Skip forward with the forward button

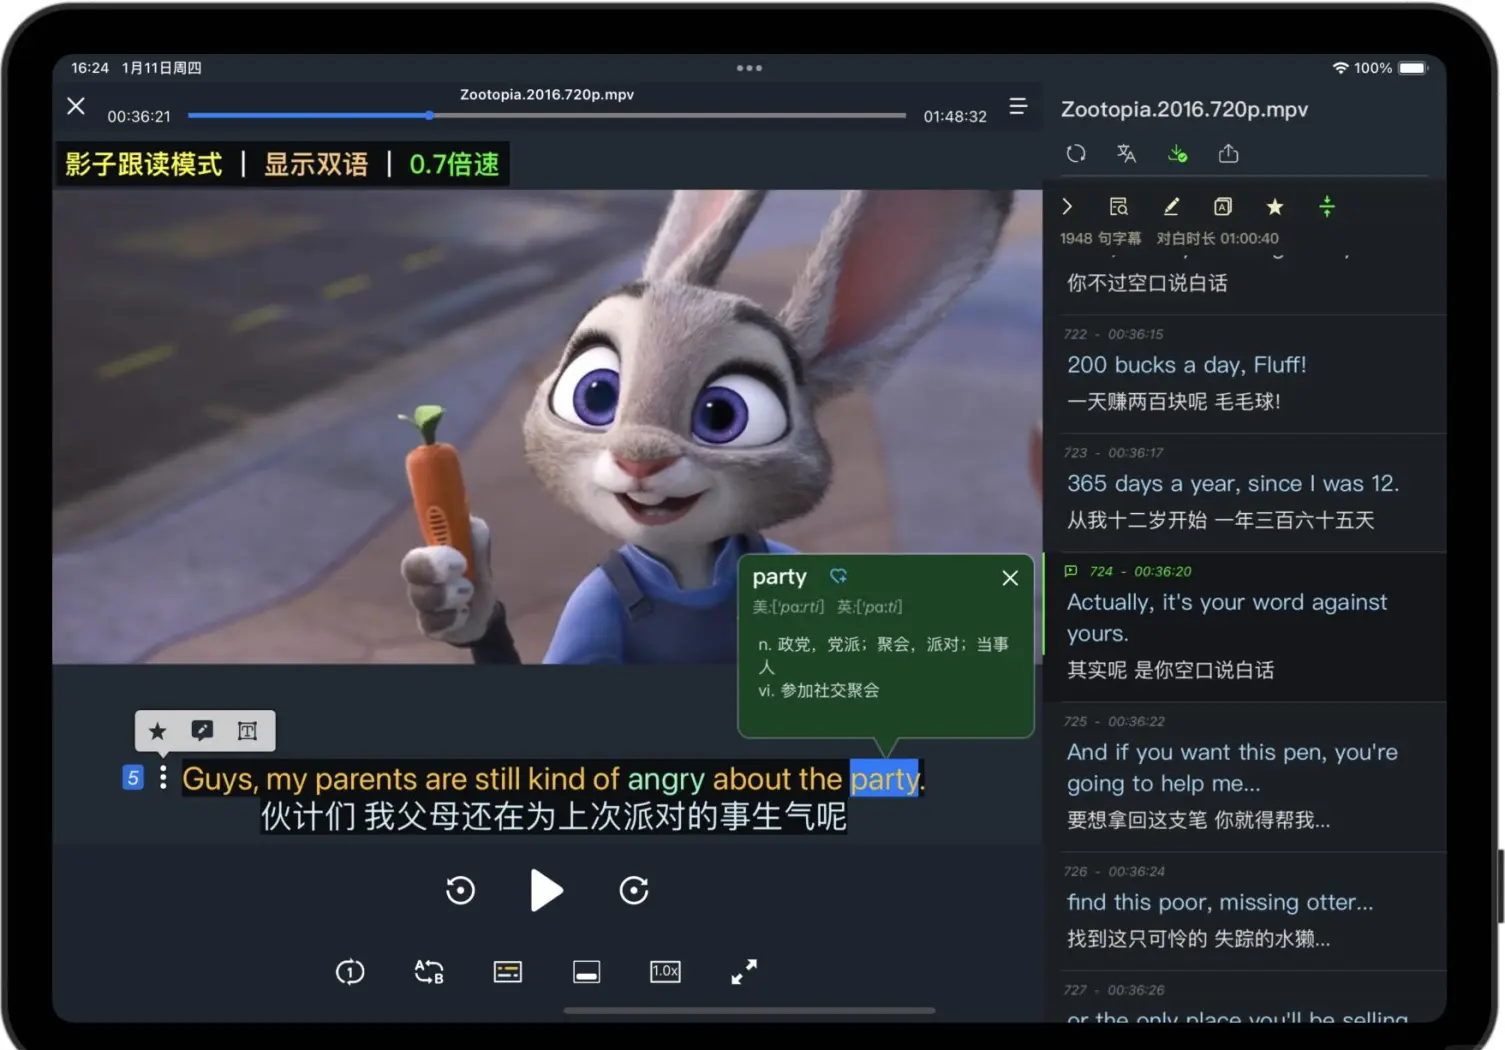pyautogui.click(x=634, y=890)
